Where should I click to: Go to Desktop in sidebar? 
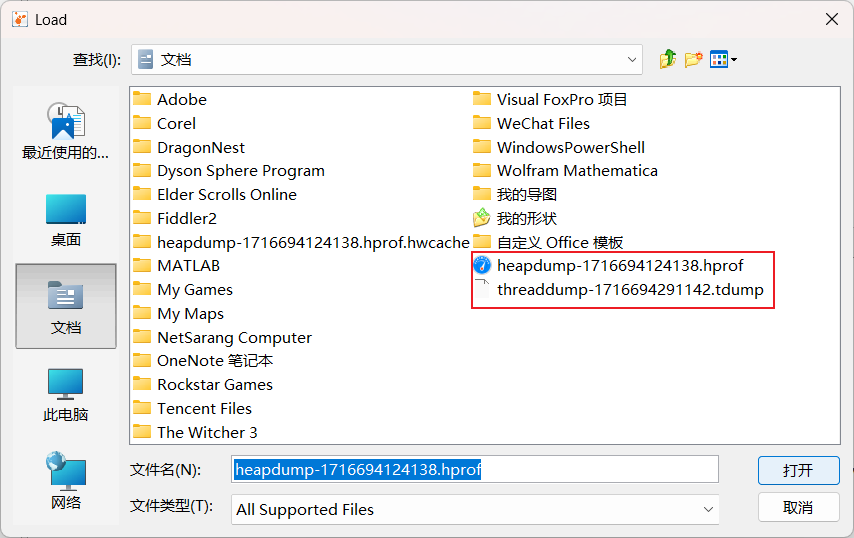point(66,219)
